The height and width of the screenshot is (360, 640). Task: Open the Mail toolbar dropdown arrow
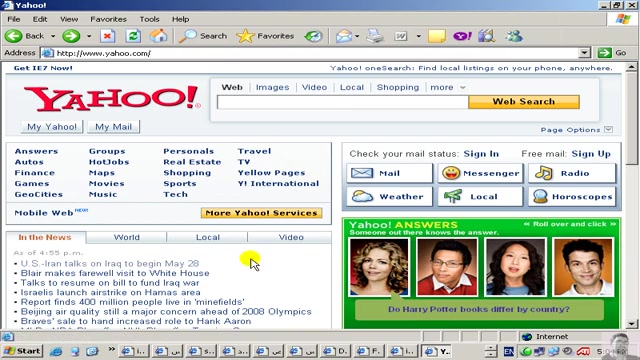(x=357, y=36)
